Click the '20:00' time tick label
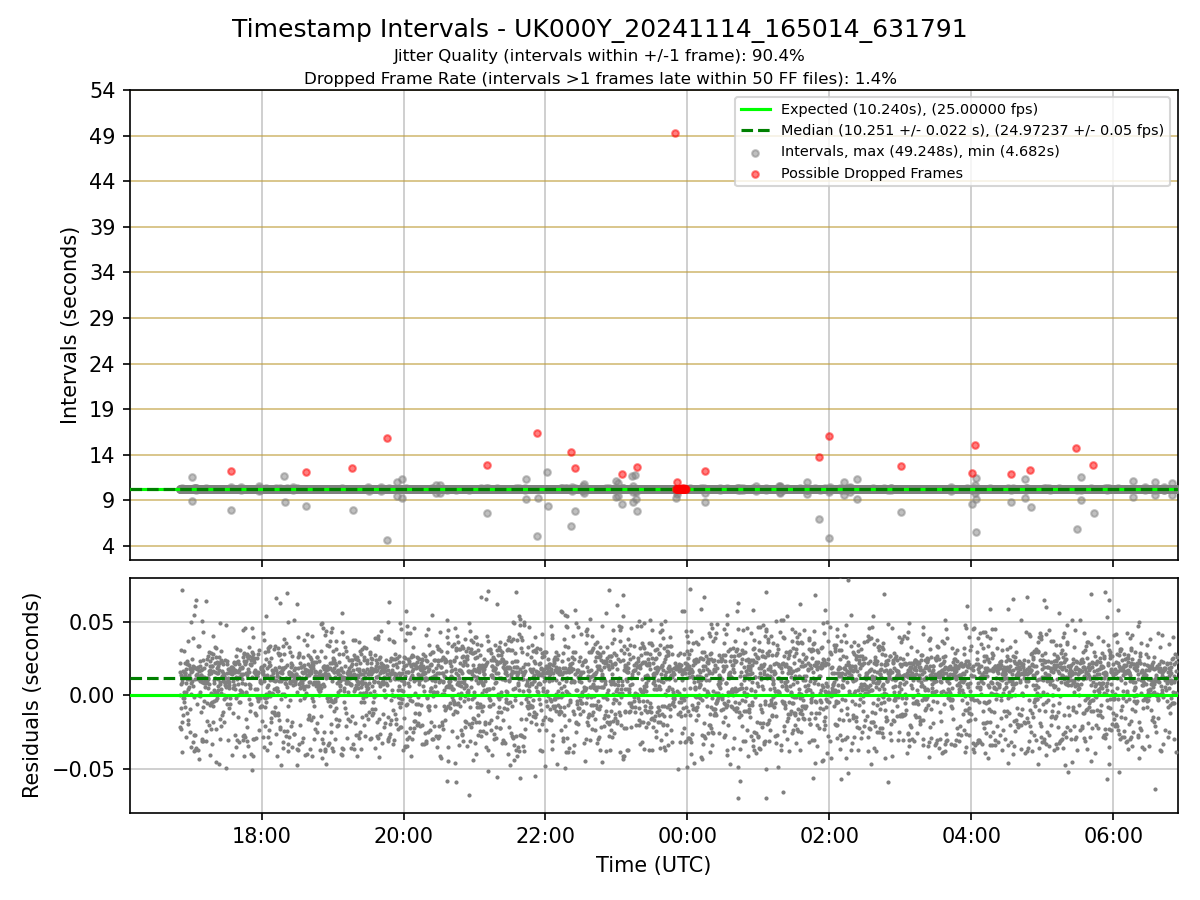Screen dimensions: 1200x900 click(404, 836)
